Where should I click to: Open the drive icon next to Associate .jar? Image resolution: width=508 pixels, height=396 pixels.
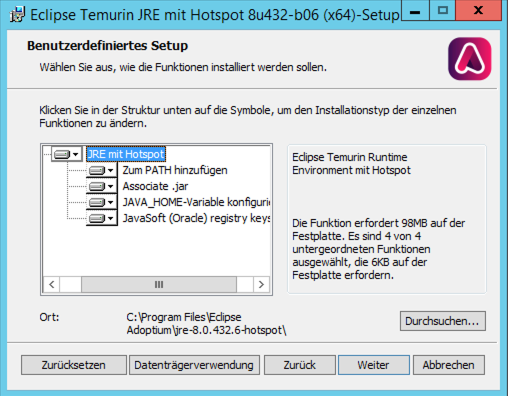(x=102, y=186)
